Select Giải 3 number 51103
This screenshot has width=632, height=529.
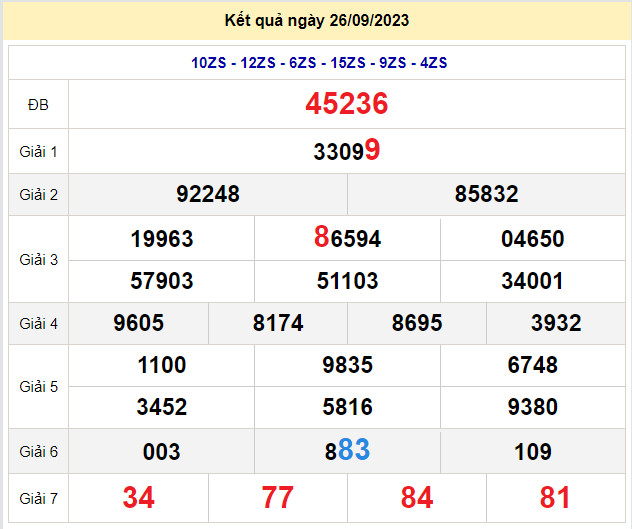347,281
